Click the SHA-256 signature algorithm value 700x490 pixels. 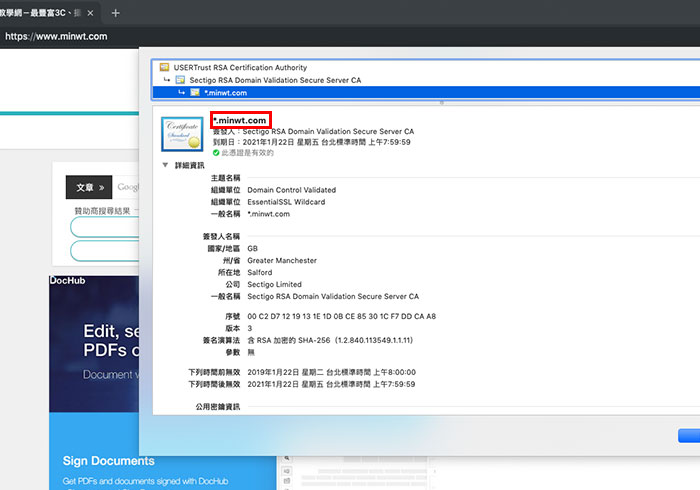click(x=330, y=340)
